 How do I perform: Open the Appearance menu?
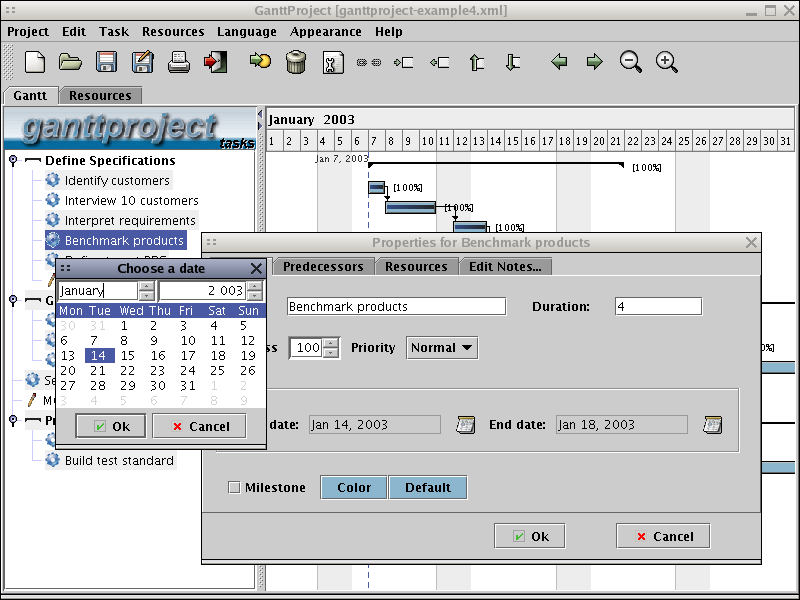pos(326,32)
